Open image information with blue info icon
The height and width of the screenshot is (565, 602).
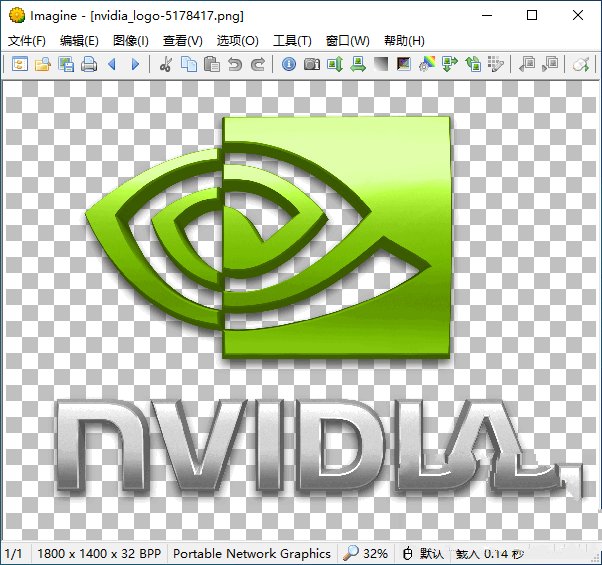(x=289, y=64)
